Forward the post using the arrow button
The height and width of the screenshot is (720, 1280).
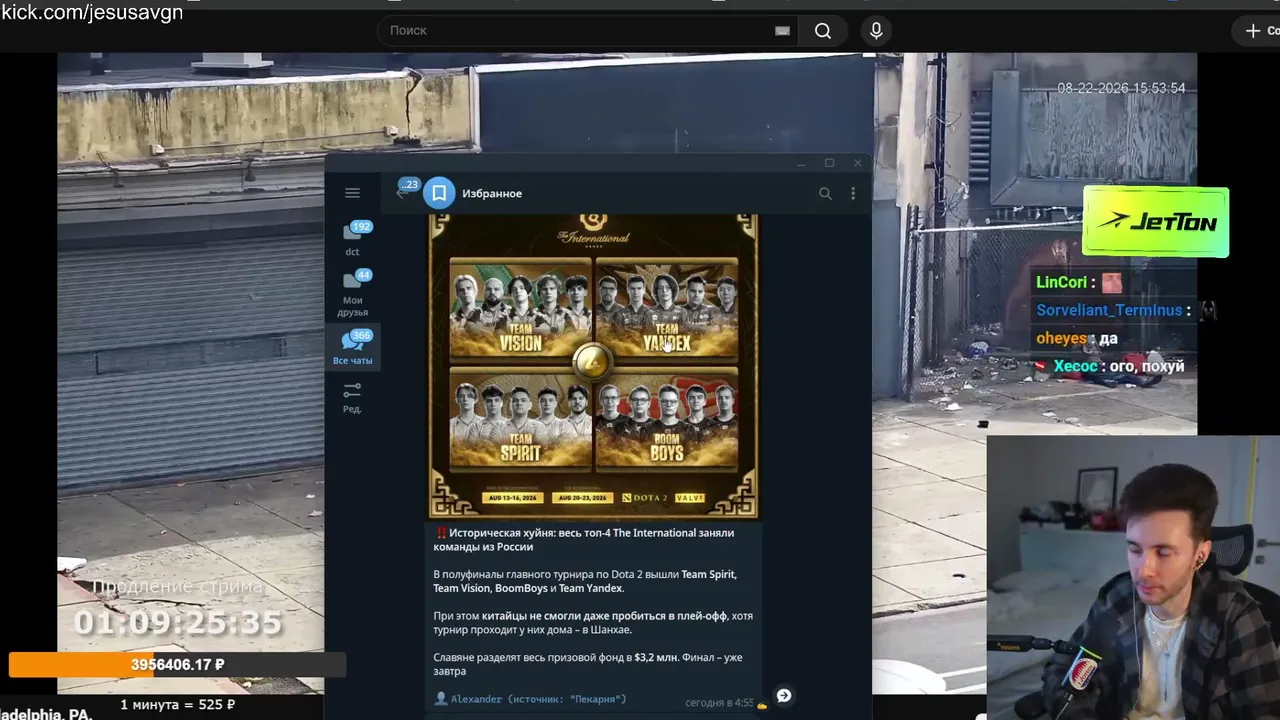pyautogui.click(x=784, y=695)
